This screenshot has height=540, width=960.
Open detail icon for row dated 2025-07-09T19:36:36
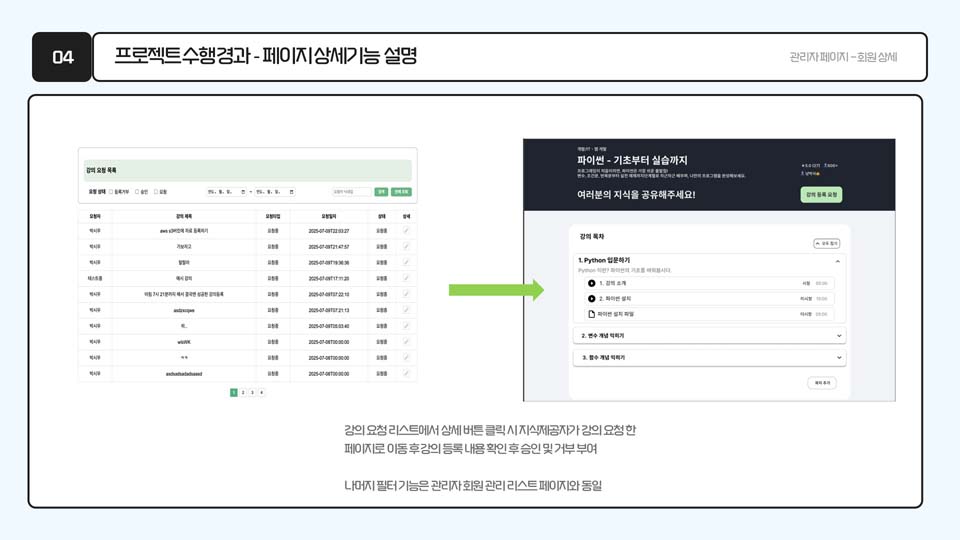[406, 262]
